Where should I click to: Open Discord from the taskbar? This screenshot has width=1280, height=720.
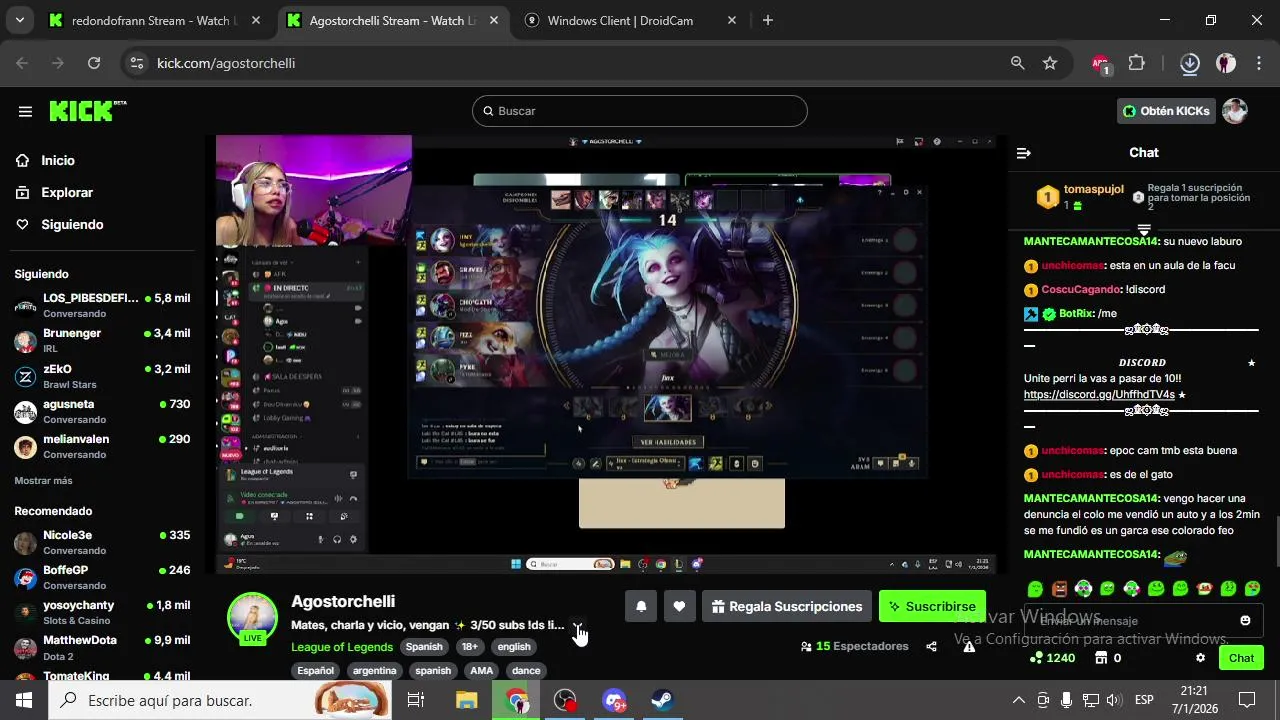(614, 700)
